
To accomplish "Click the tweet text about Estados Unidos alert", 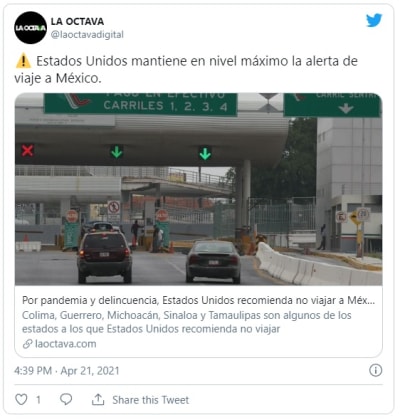I will click(x=186, y=69).
